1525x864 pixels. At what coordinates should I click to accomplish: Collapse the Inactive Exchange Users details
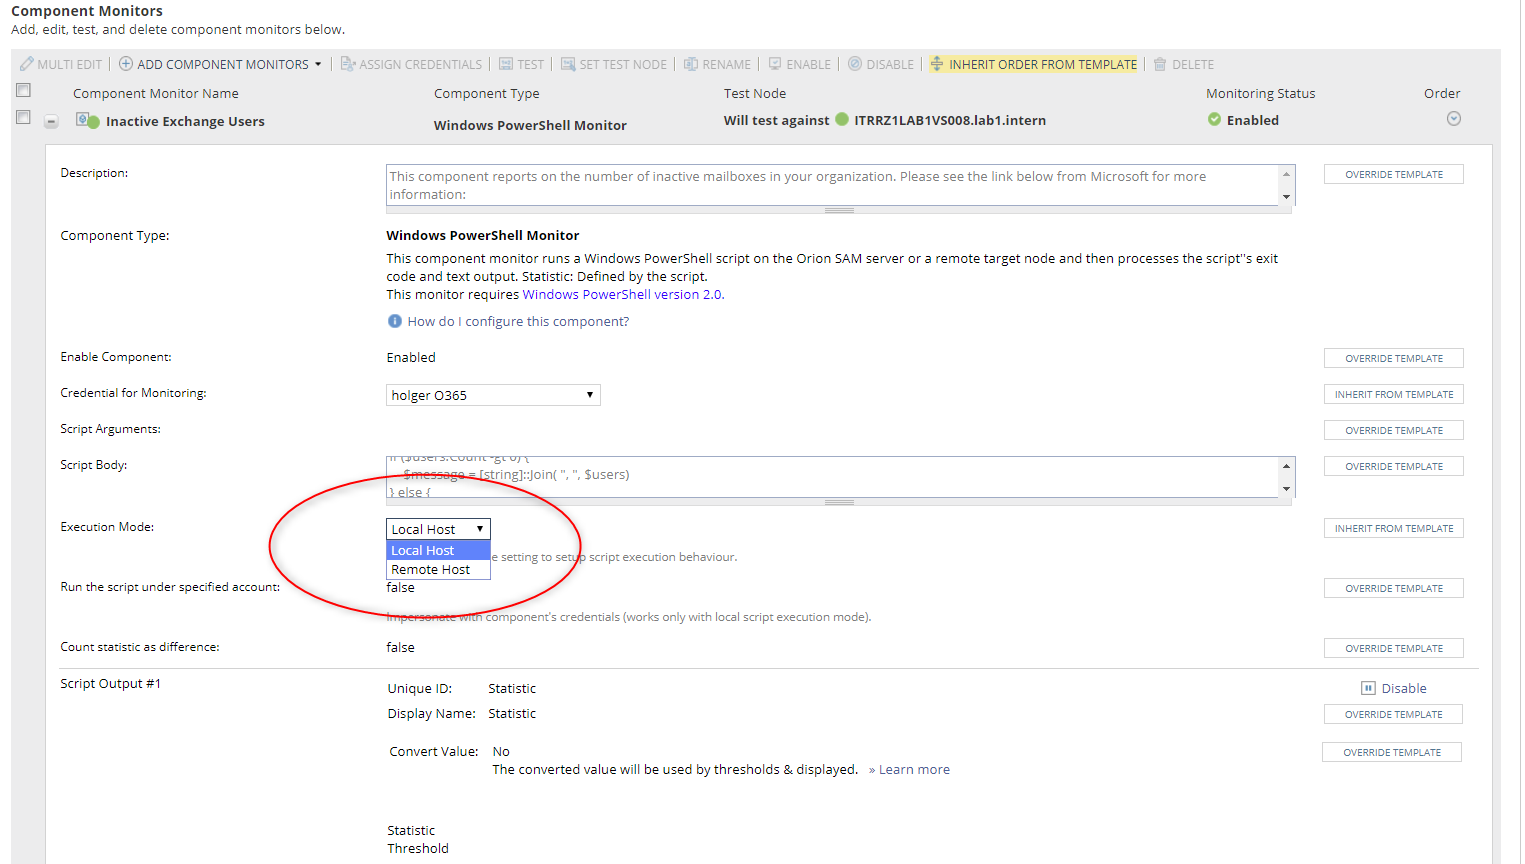point(51,121)
